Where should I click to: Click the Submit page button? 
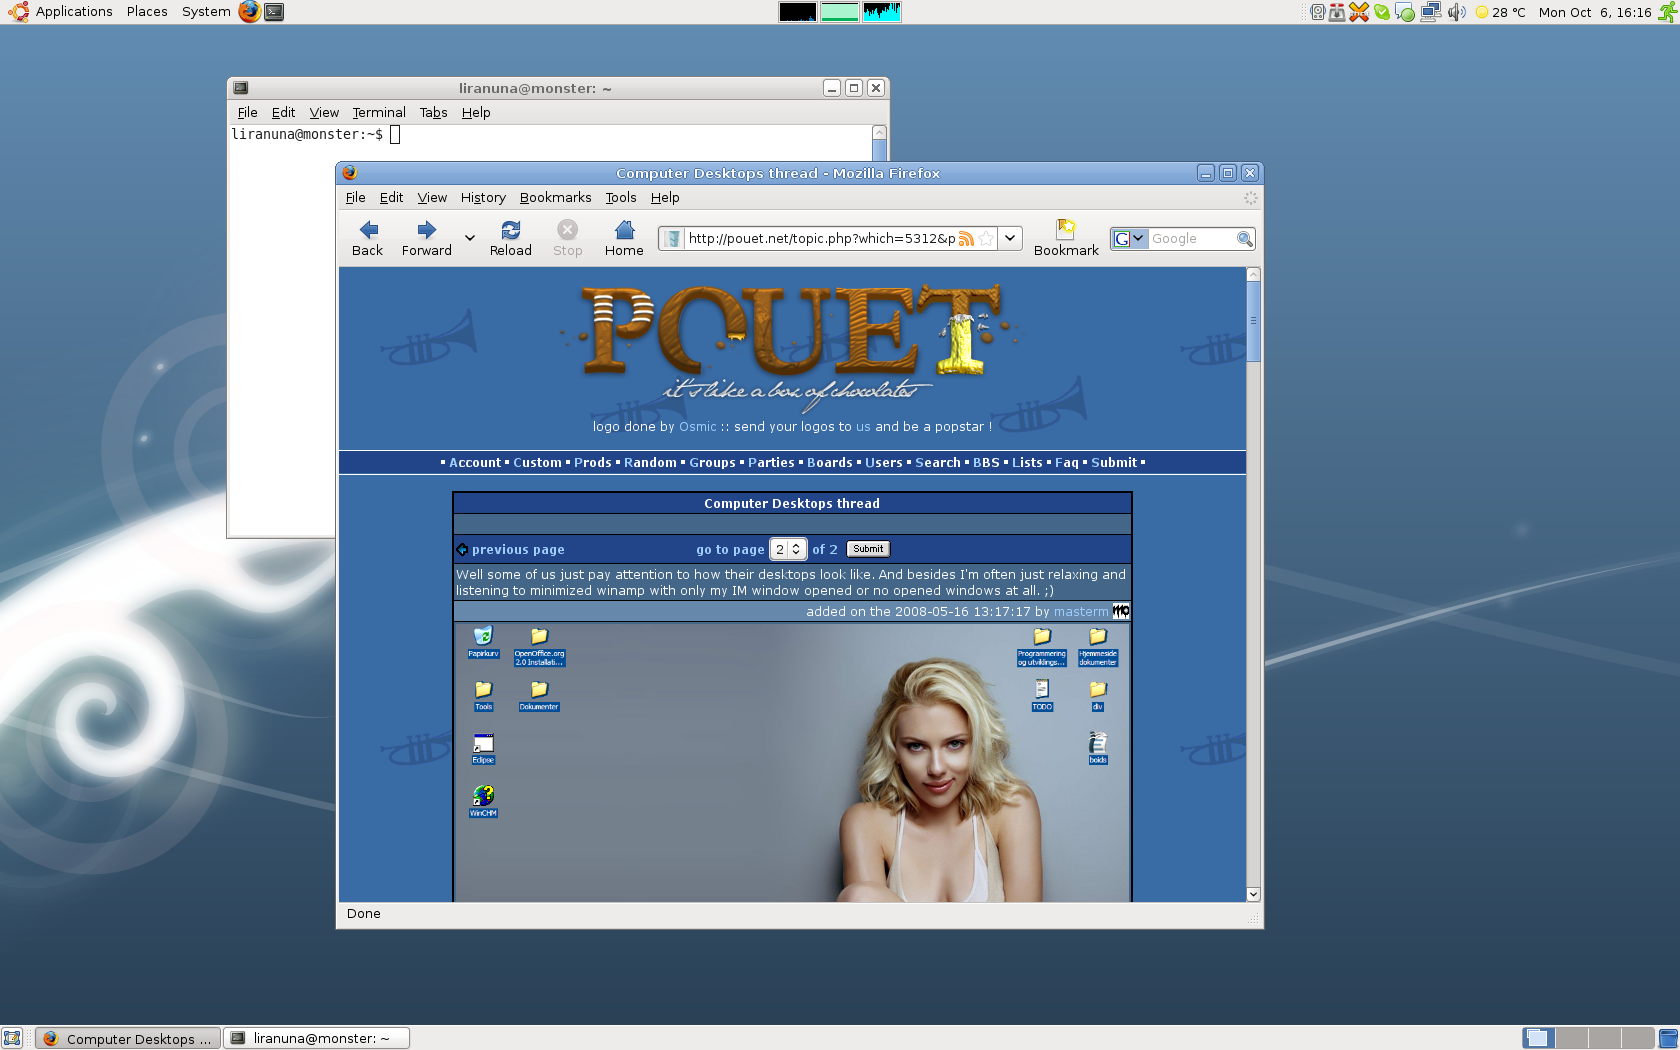pyautogui.click(x=868, y=549)
